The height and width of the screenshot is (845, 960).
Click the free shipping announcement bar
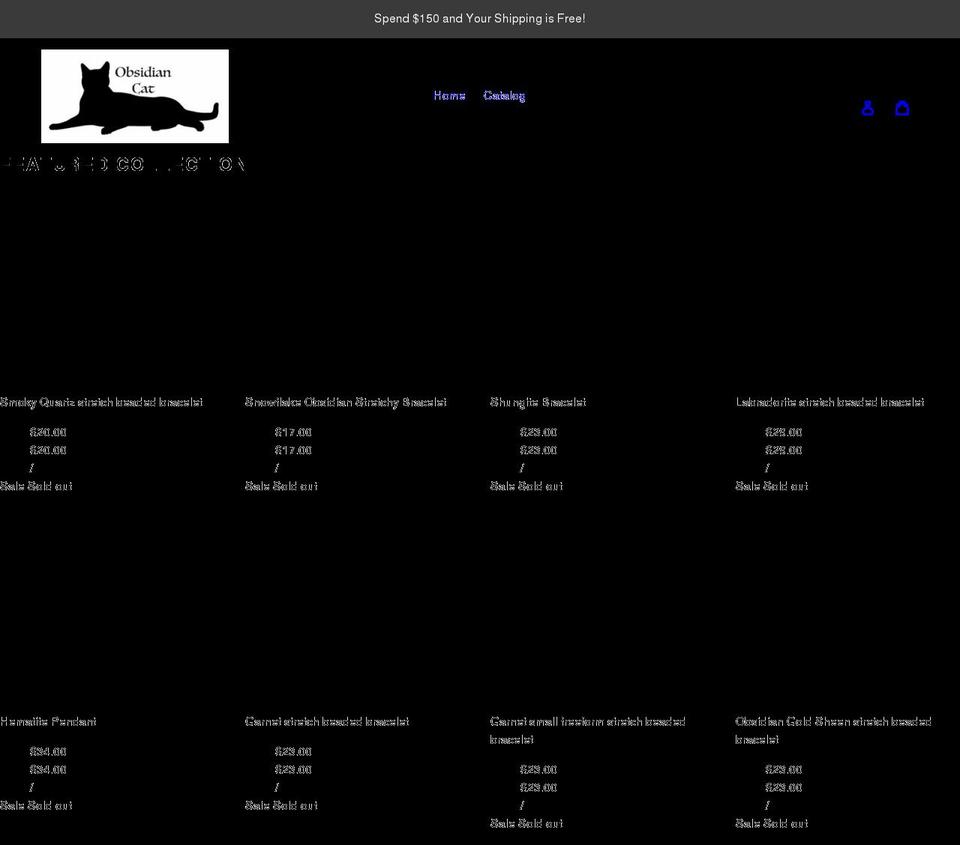click(x=480, y=18)
